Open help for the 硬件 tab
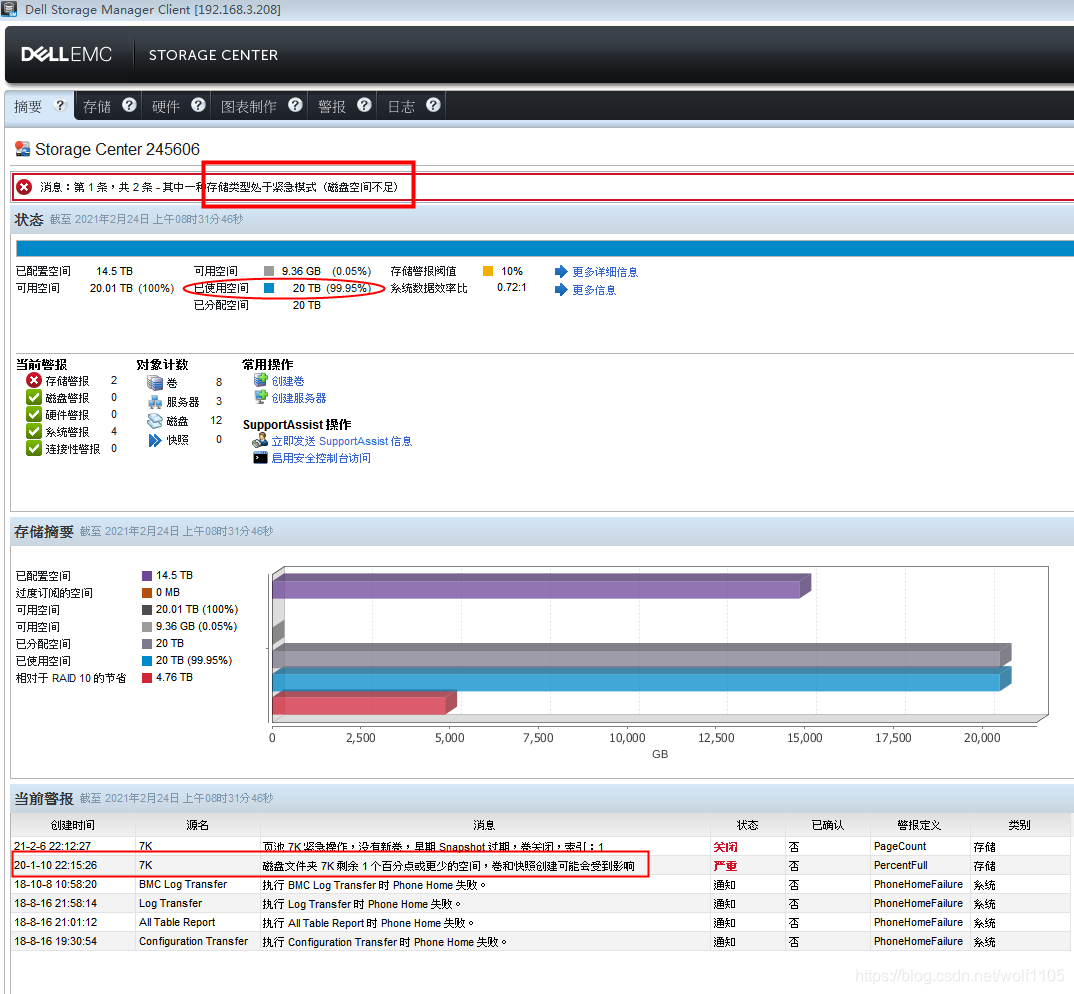Screen dimensions: 1074x994 pyautogui.click(x=198, y=105)
